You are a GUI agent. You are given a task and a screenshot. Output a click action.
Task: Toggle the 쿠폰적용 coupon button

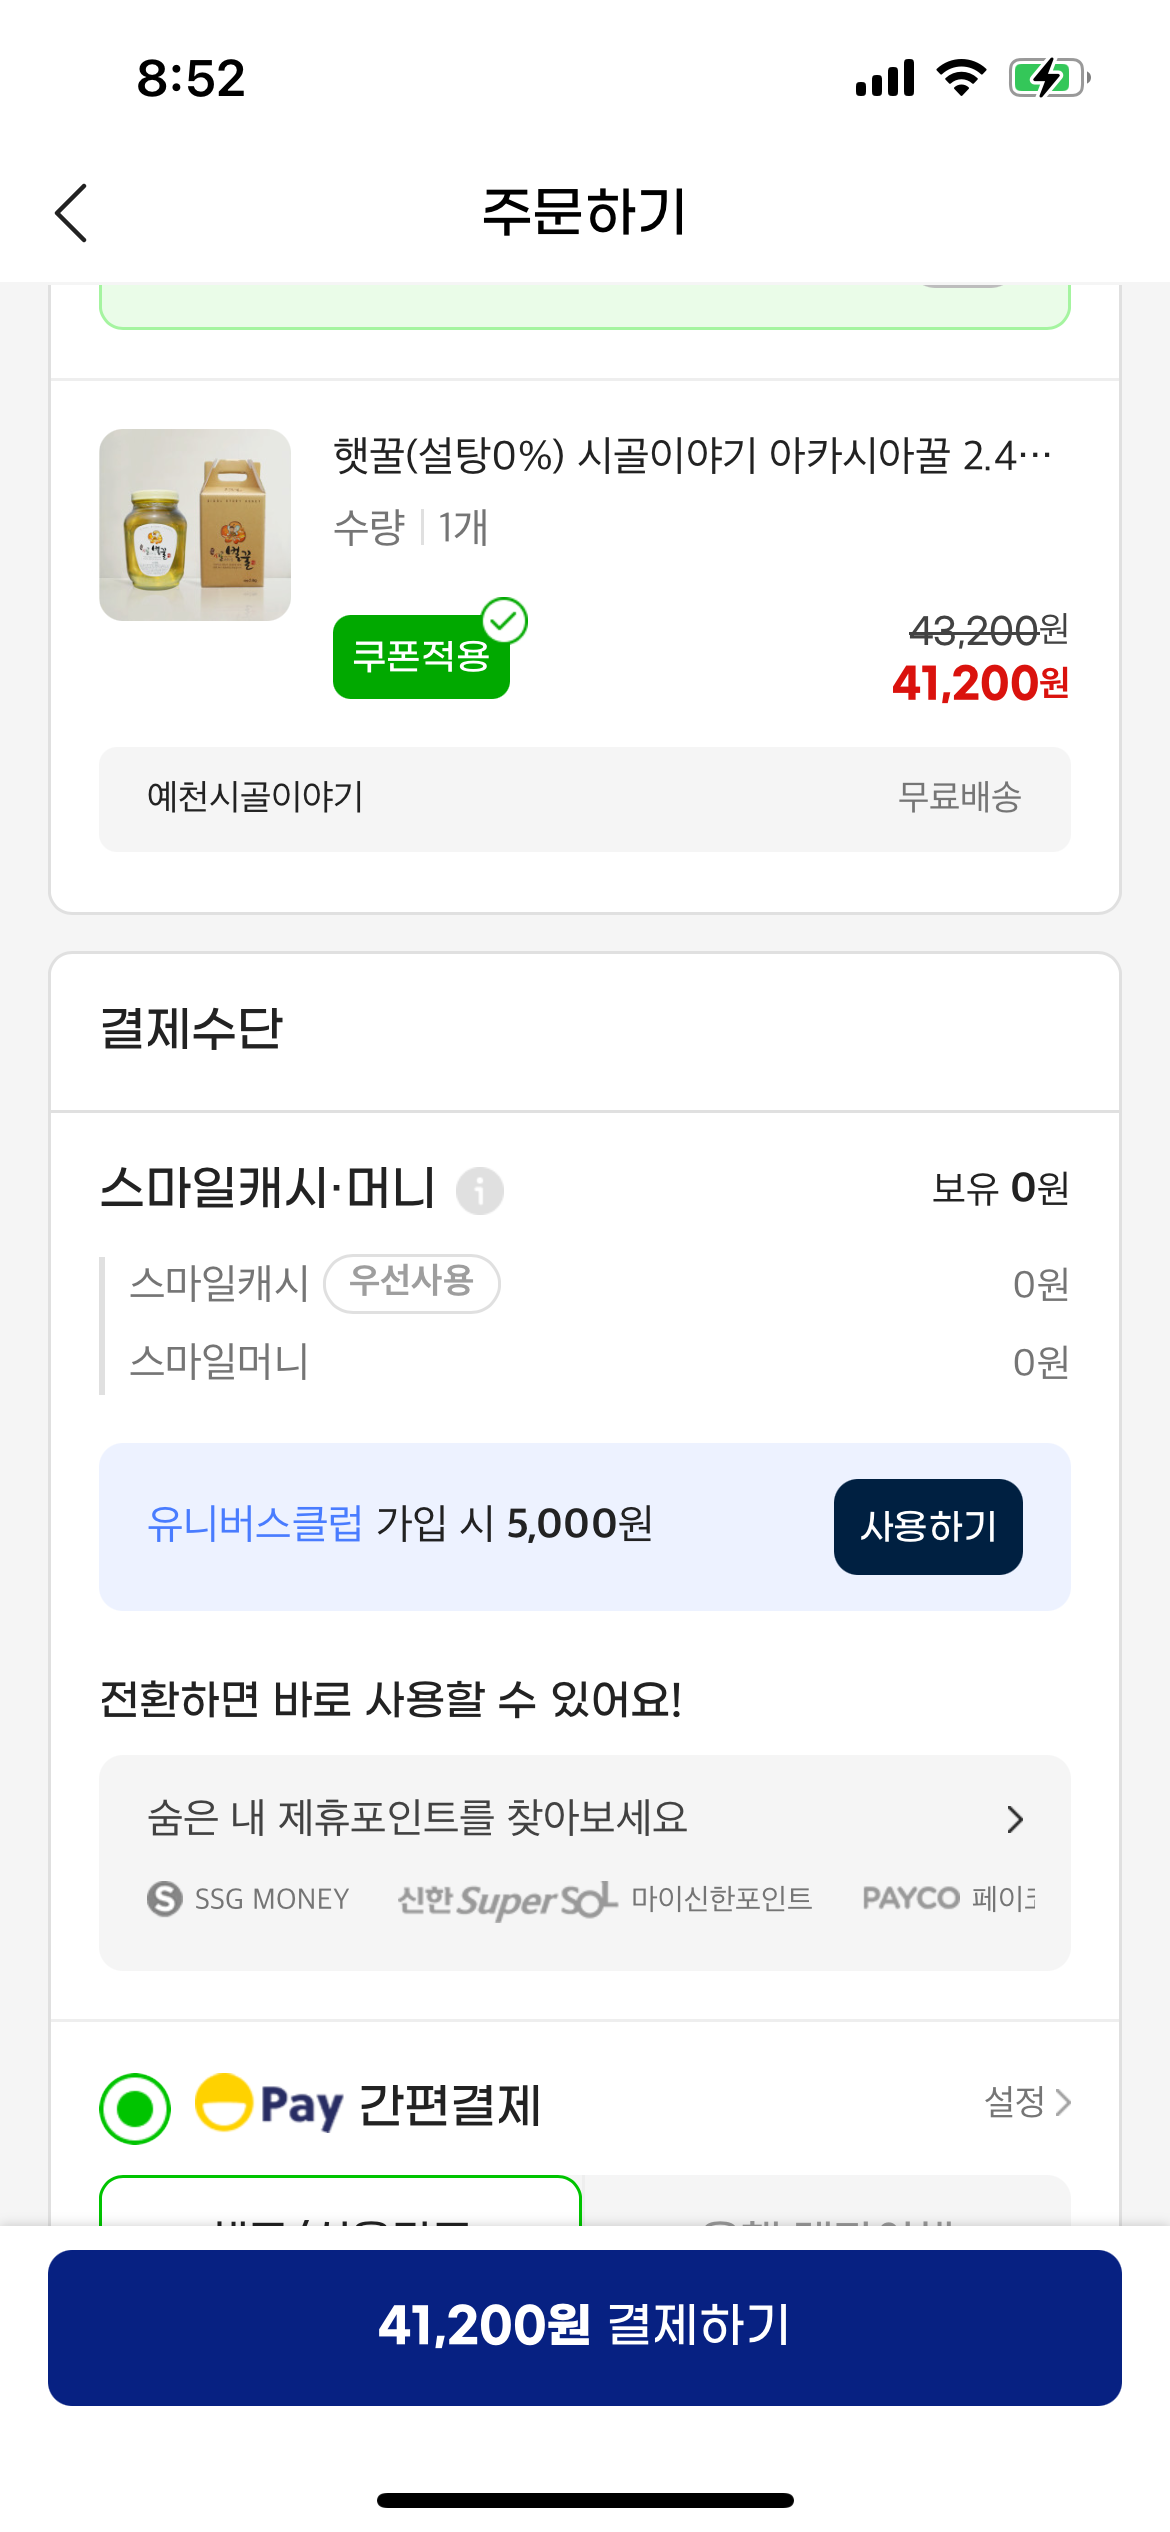coord(421,656)
